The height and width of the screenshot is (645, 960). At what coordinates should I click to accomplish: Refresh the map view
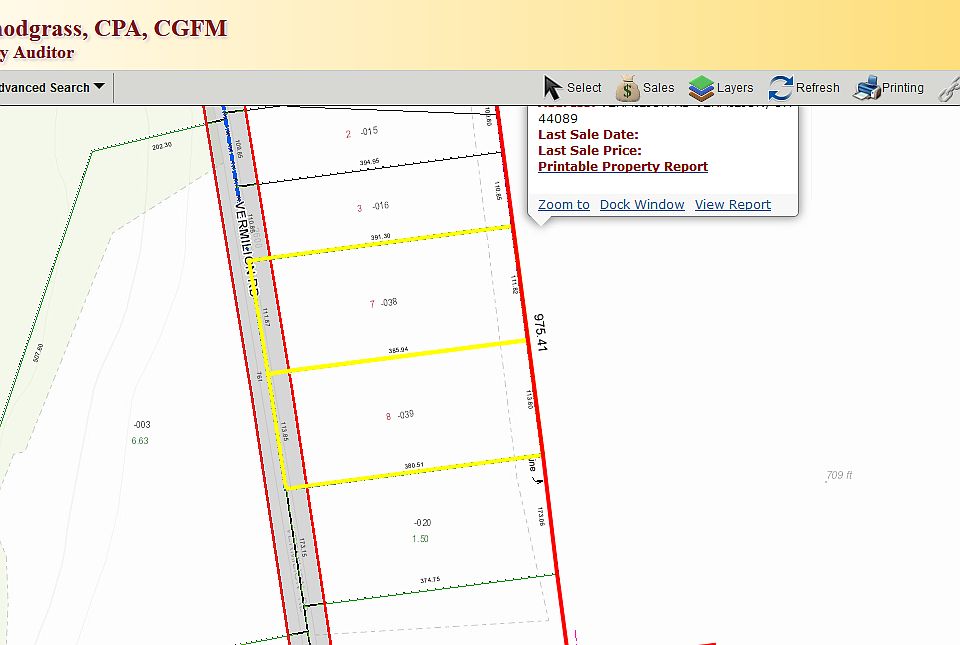tap(804, 88)
